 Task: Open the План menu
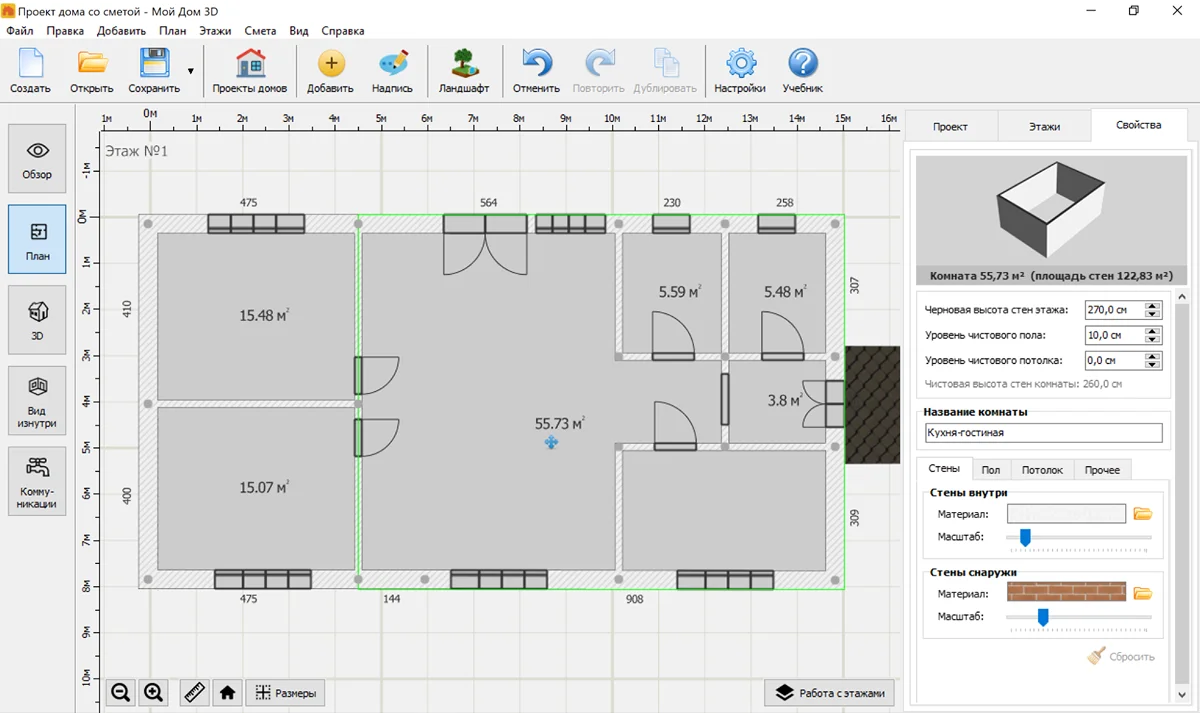point(172,31)
